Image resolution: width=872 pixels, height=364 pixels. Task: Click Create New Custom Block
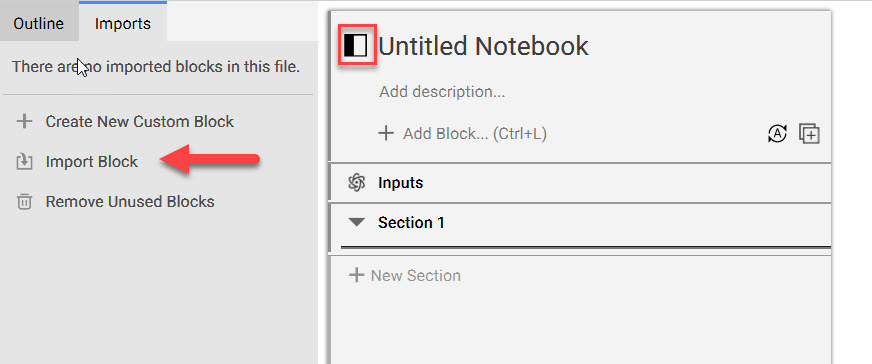pyautogui.click(x=140, y=122)
